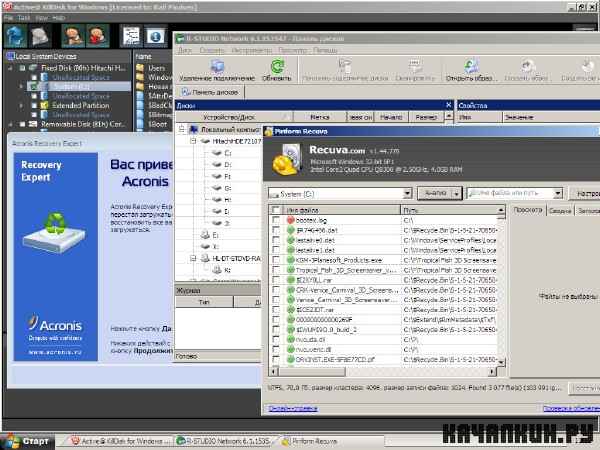Open the System (C:) drive dropdown in Recuva
The height and width of the screenshot is (450, 600).
point(408,194)
